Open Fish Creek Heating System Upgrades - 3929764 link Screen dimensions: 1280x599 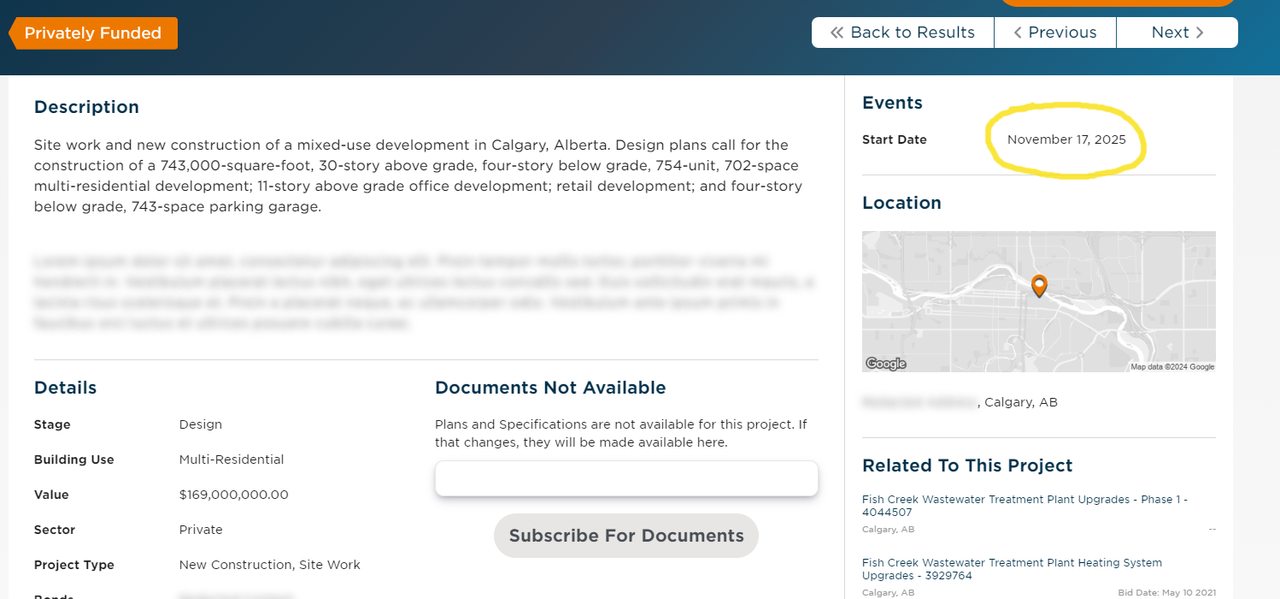1012,569
